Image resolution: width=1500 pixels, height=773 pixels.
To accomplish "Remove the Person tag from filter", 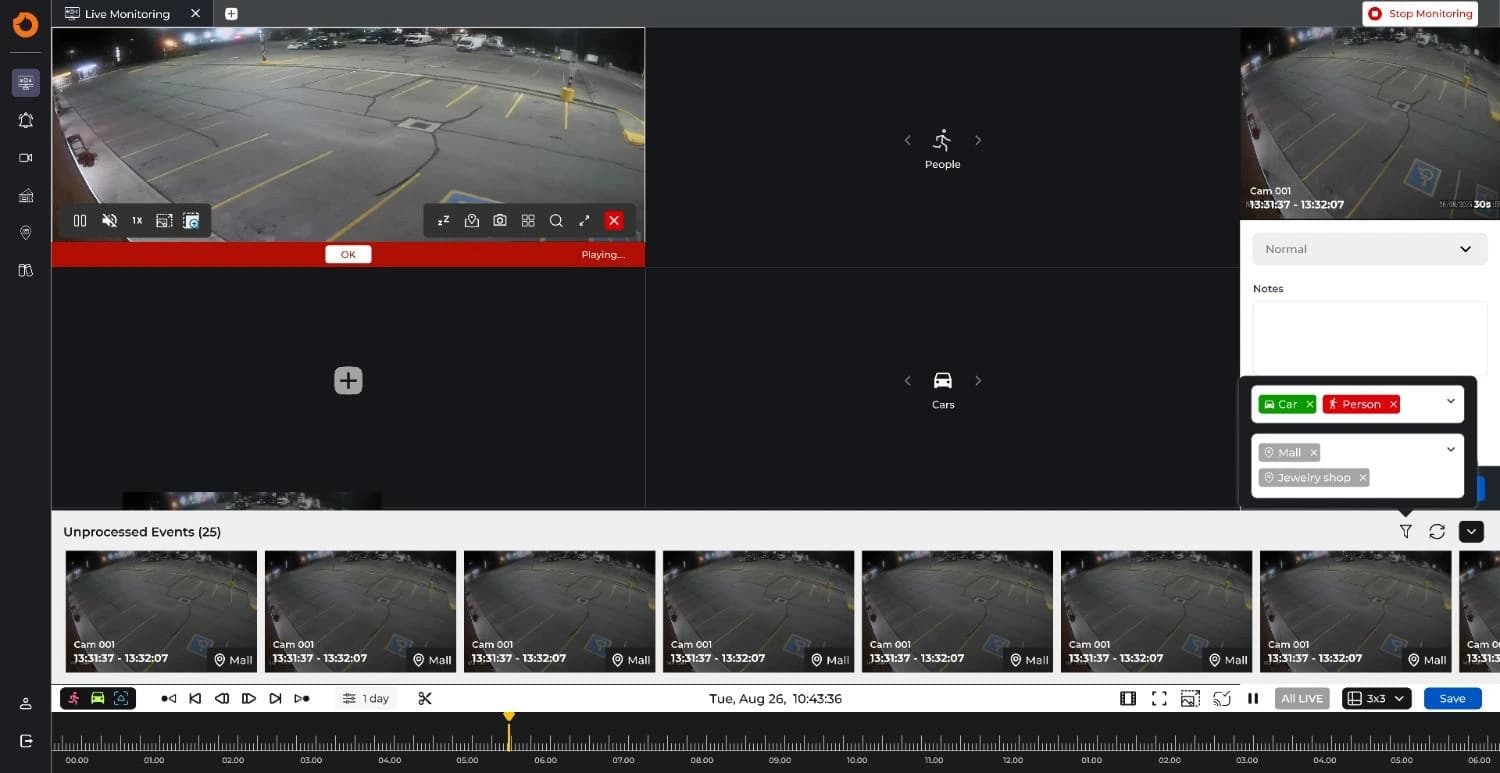I will (x=1393, y=405).
